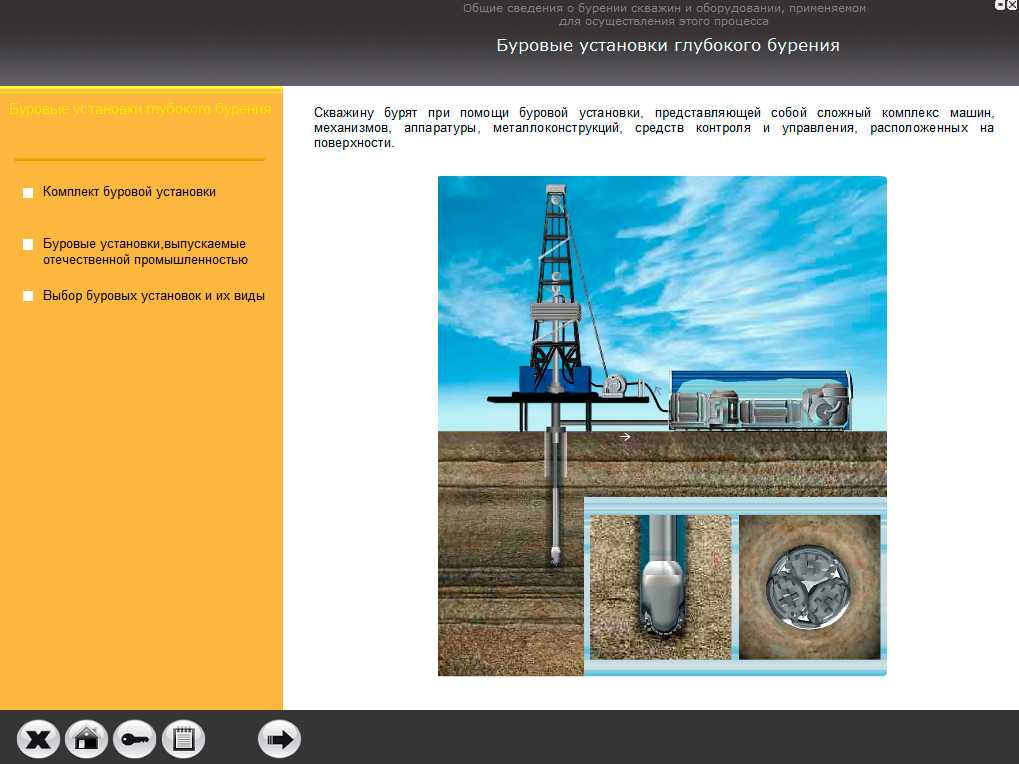Click white square bullet beside 'Выбор буровых установок'
The height and width of the screenshot is (764, 1019).
[x=28, y=296]
